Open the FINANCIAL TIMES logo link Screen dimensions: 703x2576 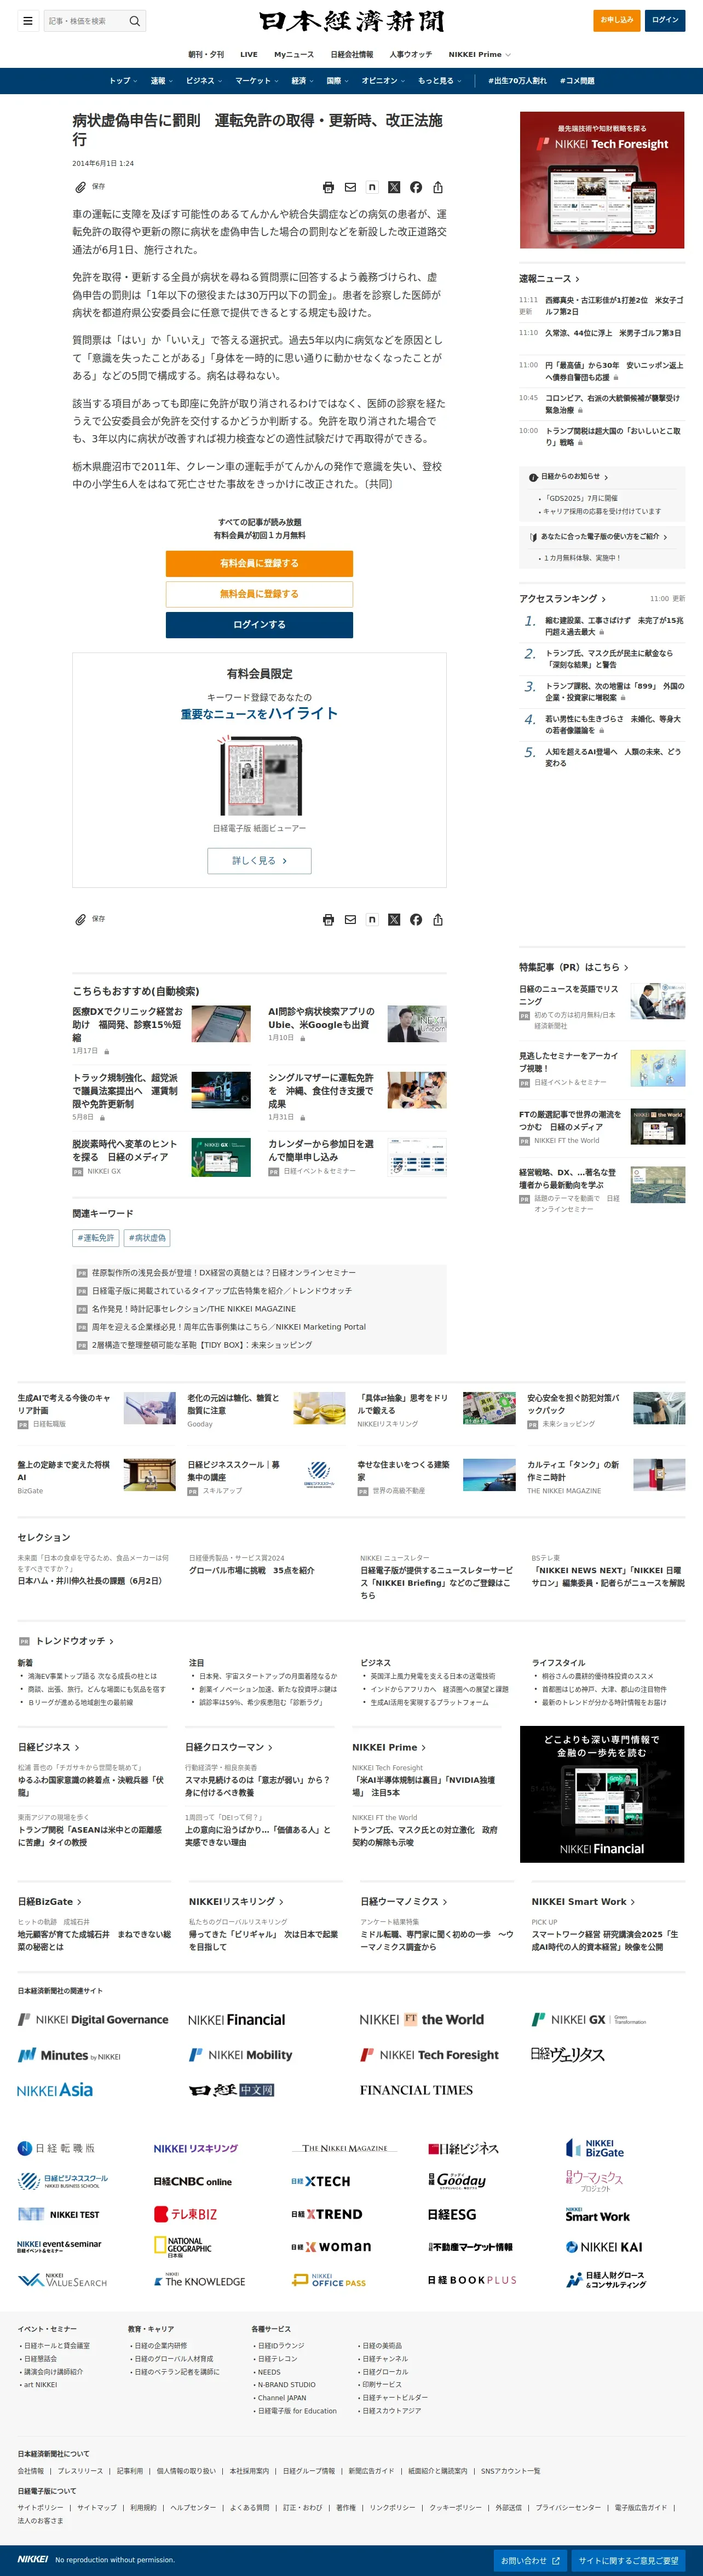[x=416, y=2091]
